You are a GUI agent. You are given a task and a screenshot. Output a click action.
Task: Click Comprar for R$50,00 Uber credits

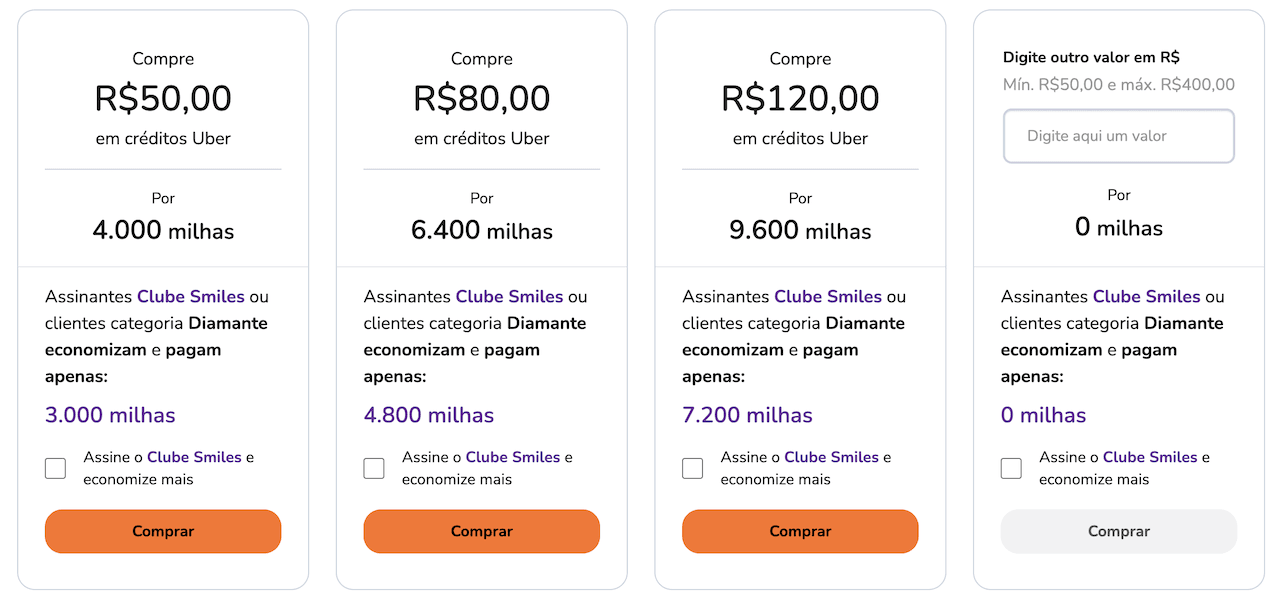coord(163,531)
